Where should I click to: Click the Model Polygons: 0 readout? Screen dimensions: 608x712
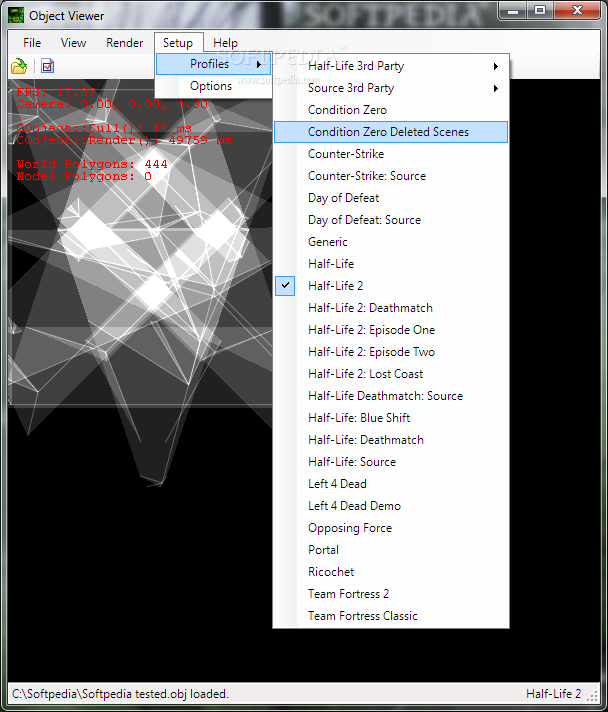pos(84,176)
